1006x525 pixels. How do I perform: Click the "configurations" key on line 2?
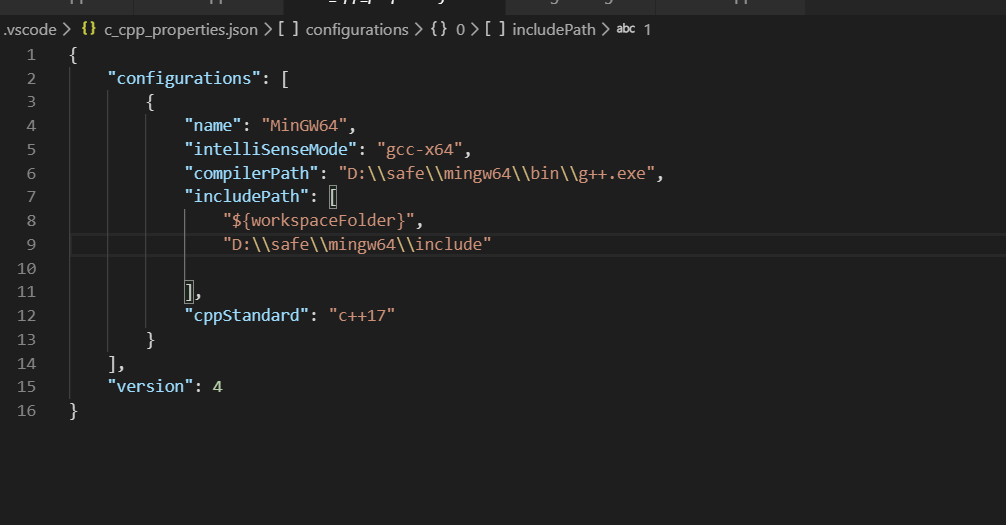(184, 78)
